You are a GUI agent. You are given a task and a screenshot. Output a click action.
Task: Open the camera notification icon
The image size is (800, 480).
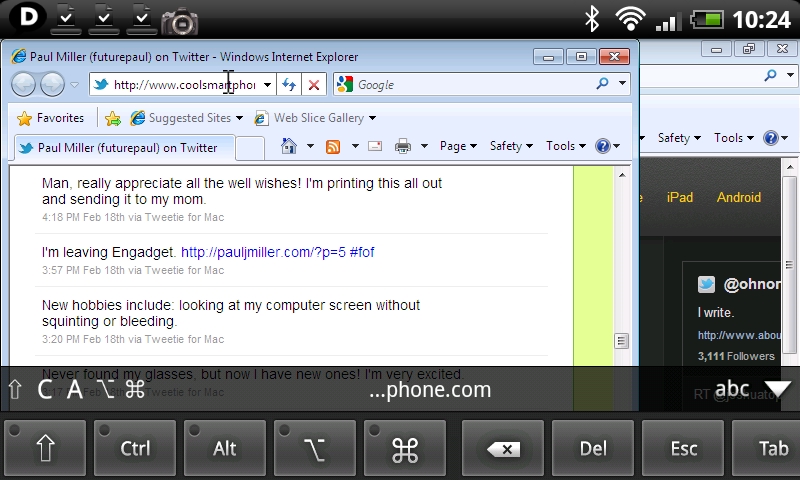(x=180, y=21)
